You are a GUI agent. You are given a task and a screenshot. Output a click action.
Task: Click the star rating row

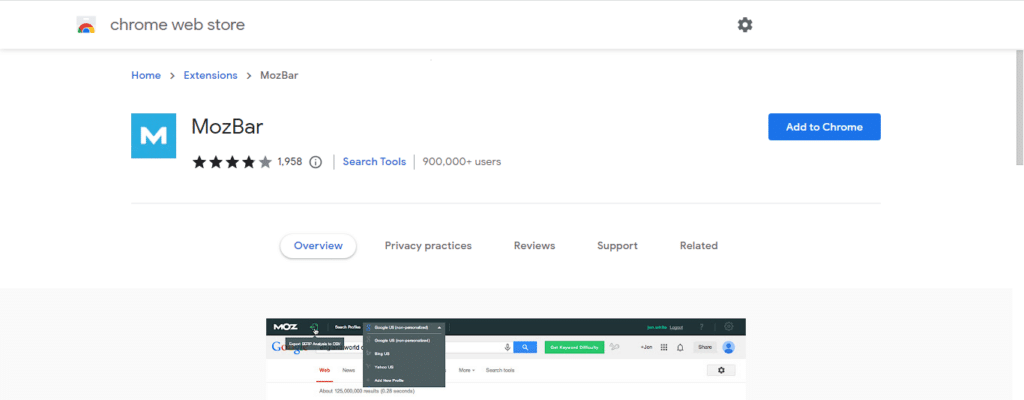coord(232,161)
